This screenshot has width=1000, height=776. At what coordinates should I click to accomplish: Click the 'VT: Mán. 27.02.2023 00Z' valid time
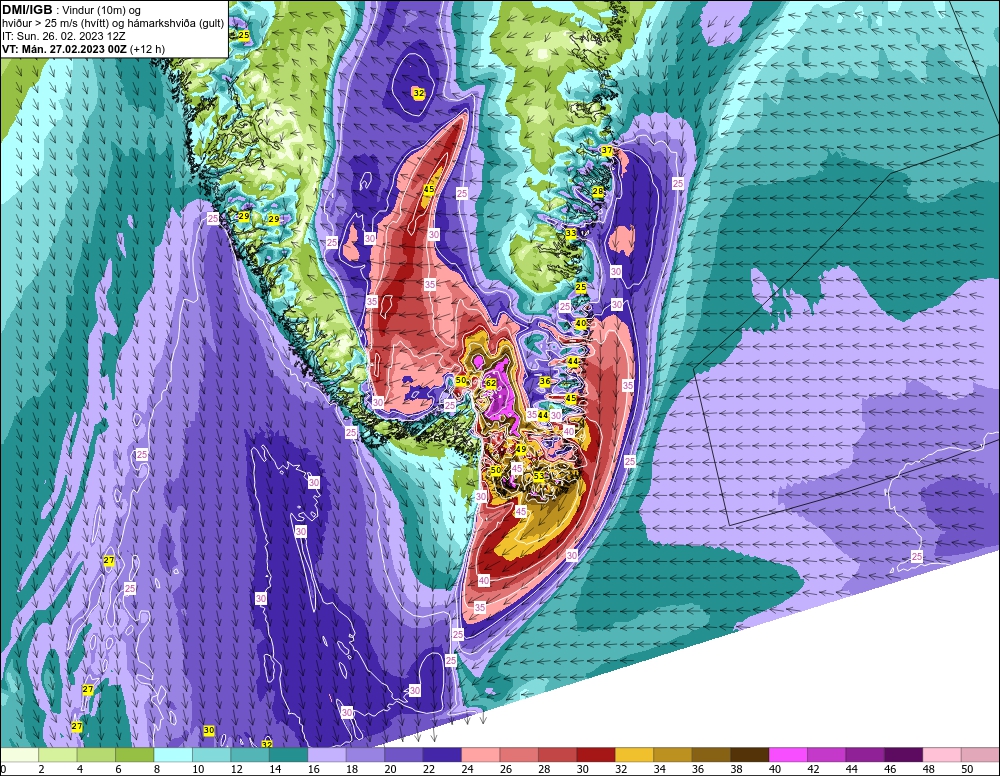tap(65, 49)
